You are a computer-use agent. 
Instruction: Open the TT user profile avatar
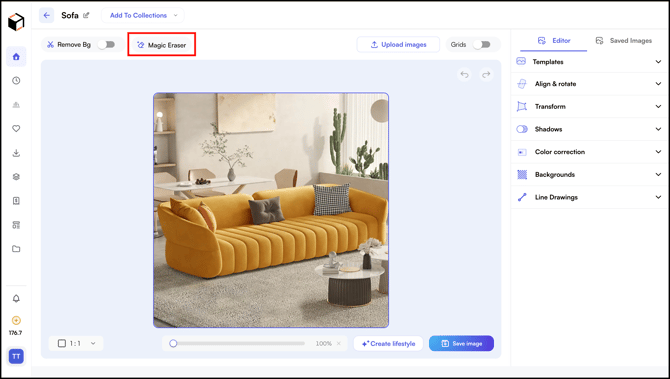coord(16,356)
